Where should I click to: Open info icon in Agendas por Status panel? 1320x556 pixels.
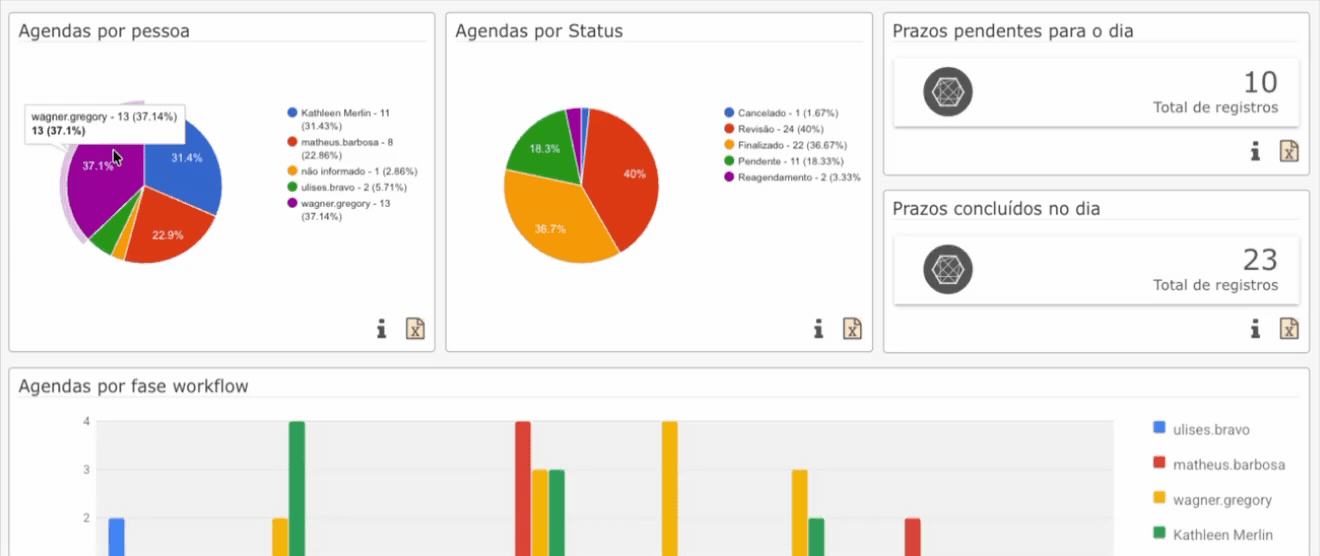tap(818, 328)
